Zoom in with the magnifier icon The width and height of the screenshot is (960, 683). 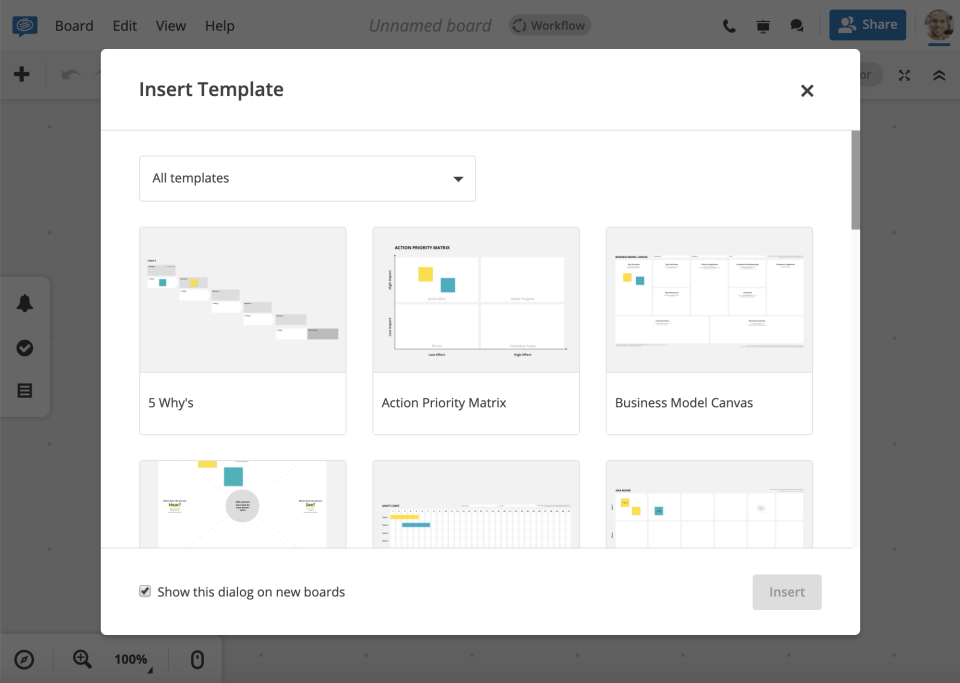(82, 659)
